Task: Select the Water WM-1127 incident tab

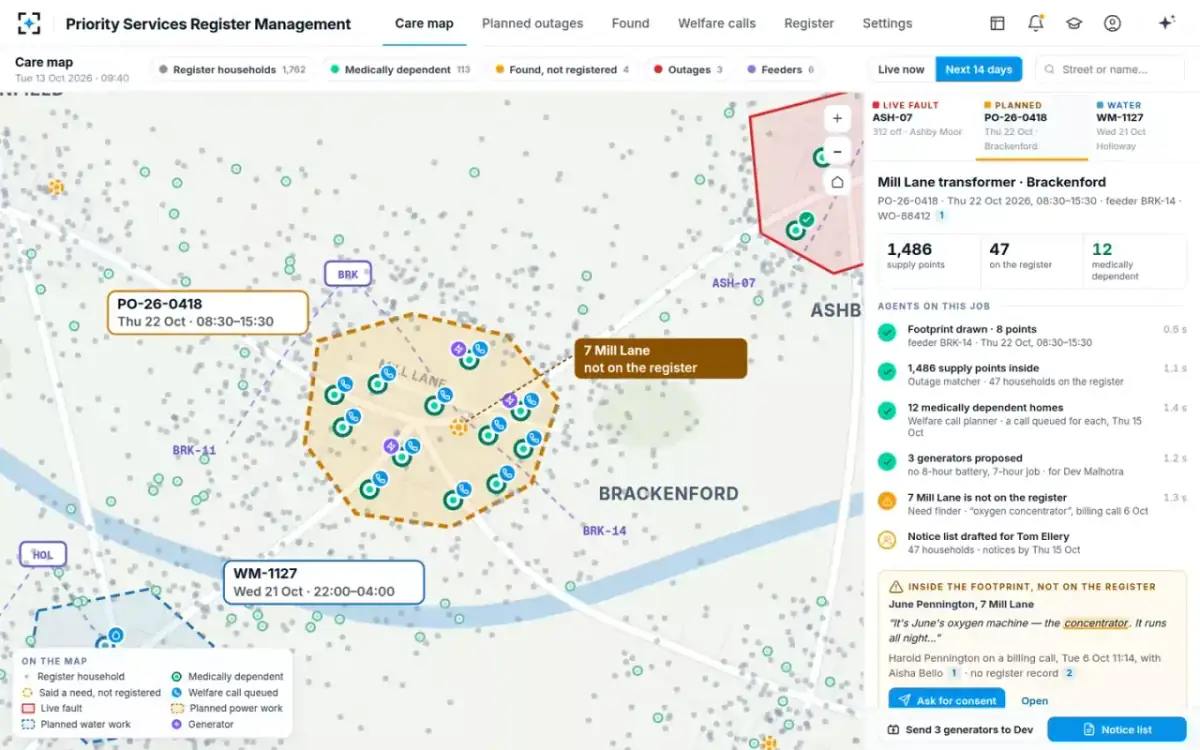Action: coord(1142,125)
